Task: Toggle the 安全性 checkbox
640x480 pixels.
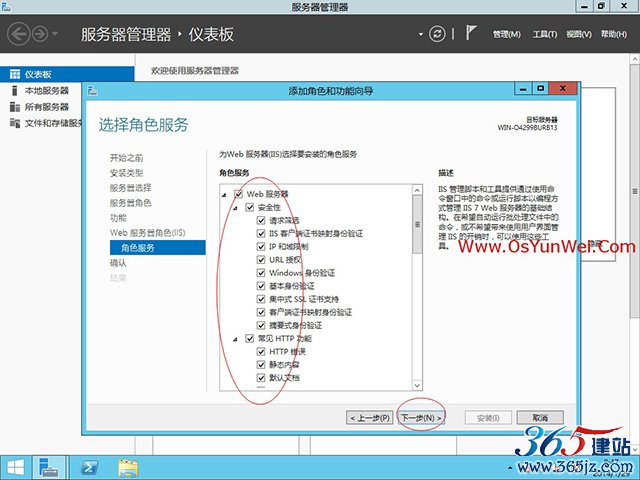Action: tap(250, 207)
